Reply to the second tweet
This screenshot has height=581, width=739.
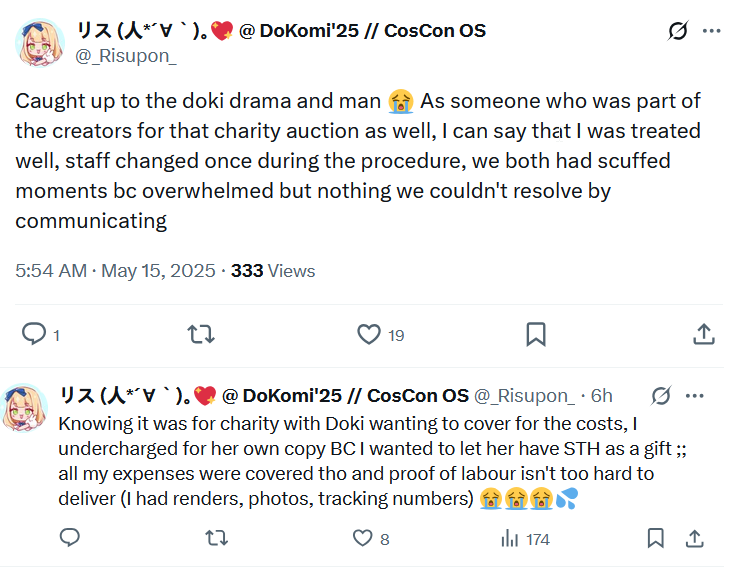tap(70, 538)
